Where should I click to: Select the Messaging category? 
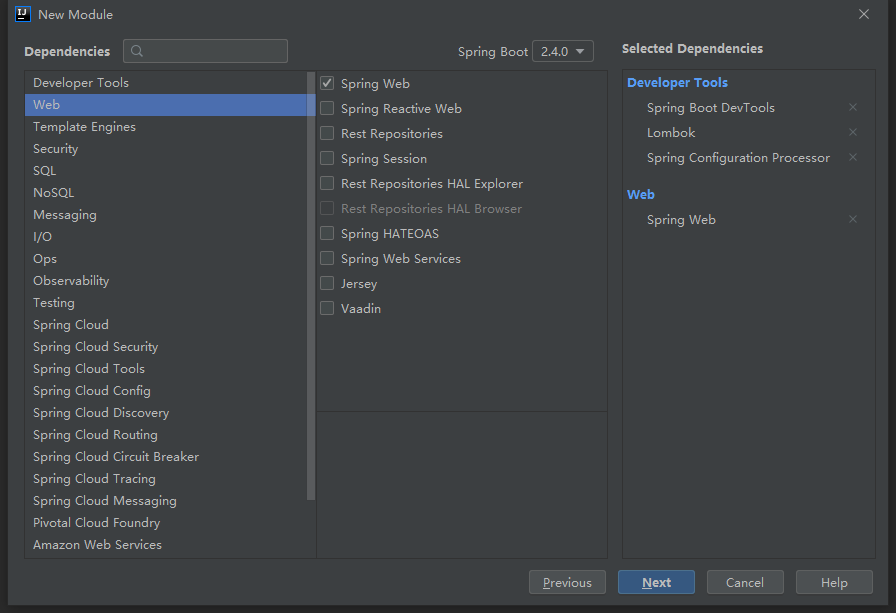[x=64, y=214]
